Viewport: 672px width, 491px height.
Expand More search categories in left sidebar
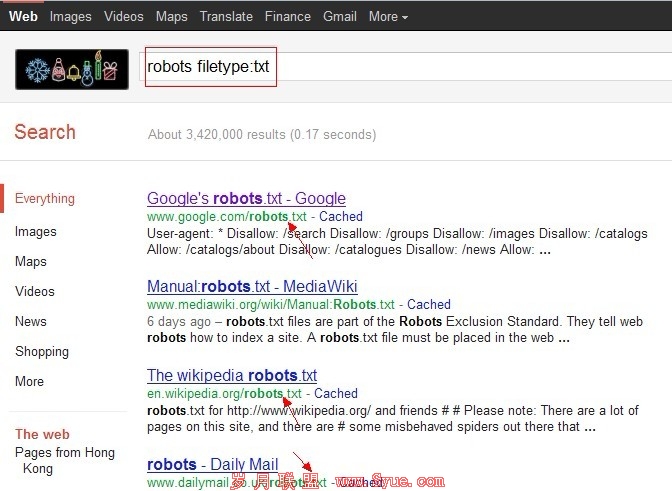coord(29,381)
